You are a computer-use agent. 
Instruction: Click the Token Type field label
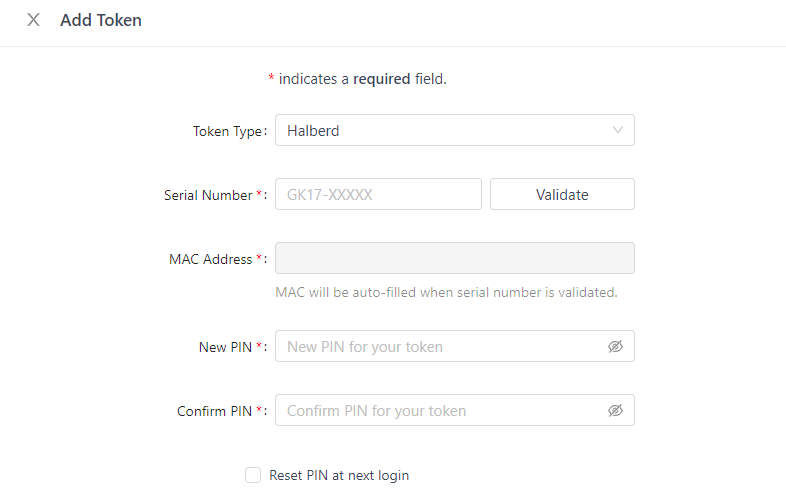[x=228, y=131]
